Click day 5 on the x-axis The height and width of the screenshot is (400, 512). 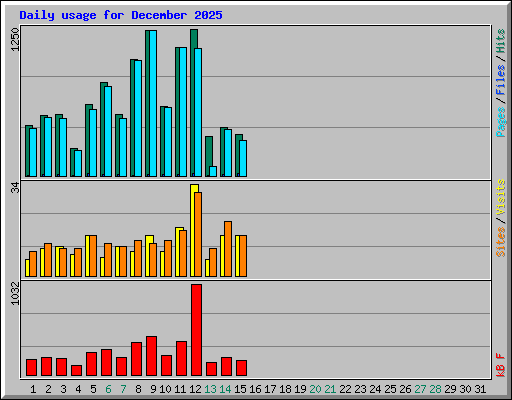[93, 389]
